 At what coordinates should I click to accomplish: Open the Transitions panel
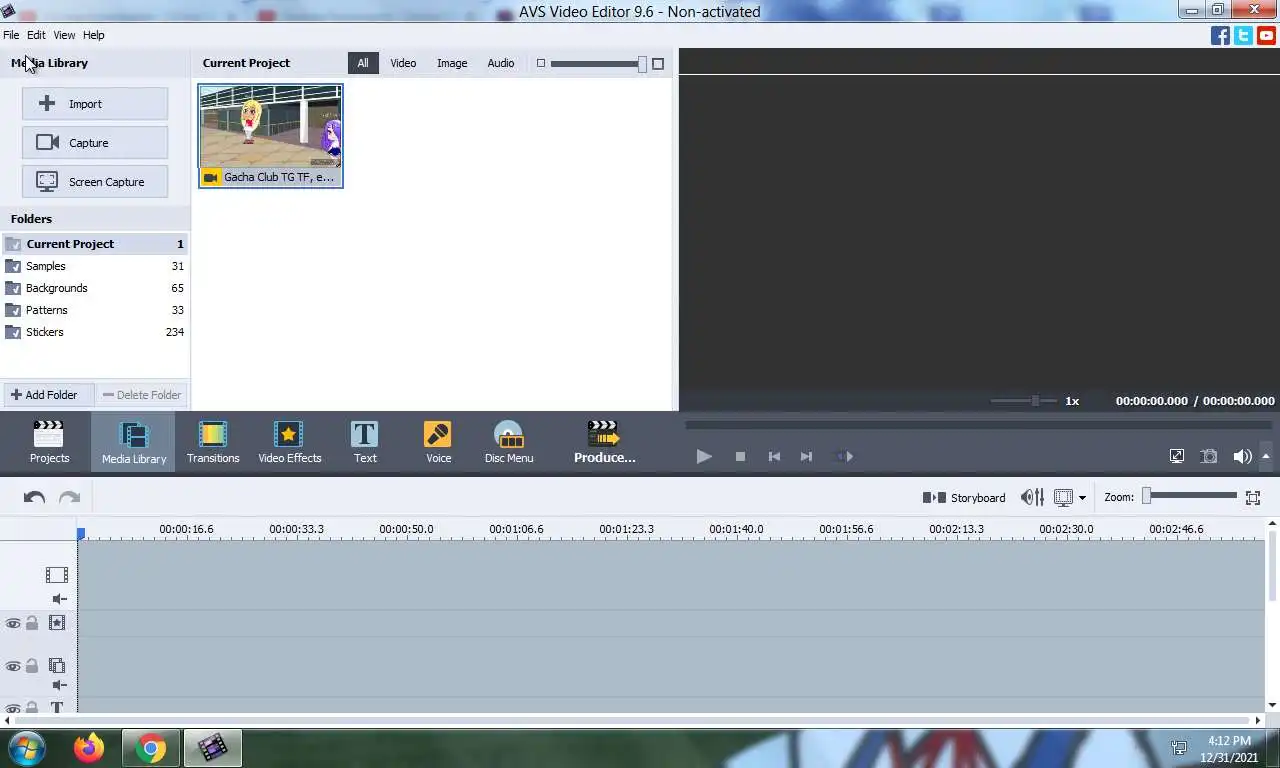[x=213, y=442]
